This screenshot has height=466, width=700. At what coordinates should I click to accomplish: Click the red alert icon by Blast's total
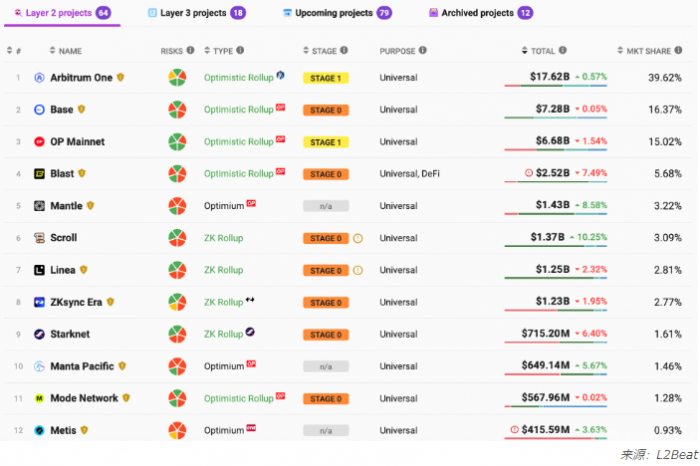529,173
